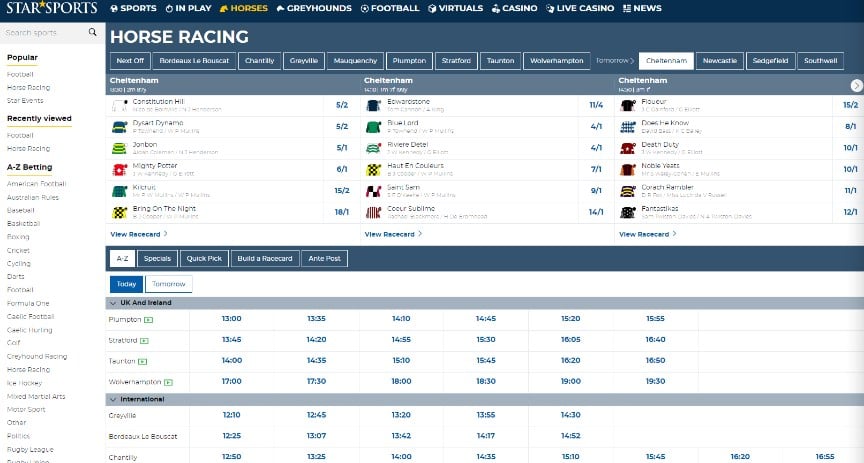Click Does He Know silks icon
Viewport: 864px width, 463px height.
pyautogui.click(x=628, y=127)
